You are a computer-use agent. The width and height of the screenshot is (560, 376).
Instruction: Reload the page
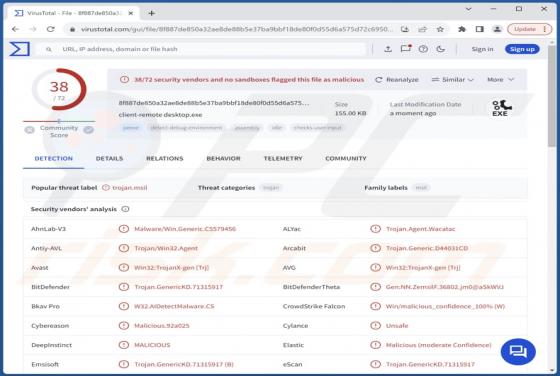tap(50, 29)
